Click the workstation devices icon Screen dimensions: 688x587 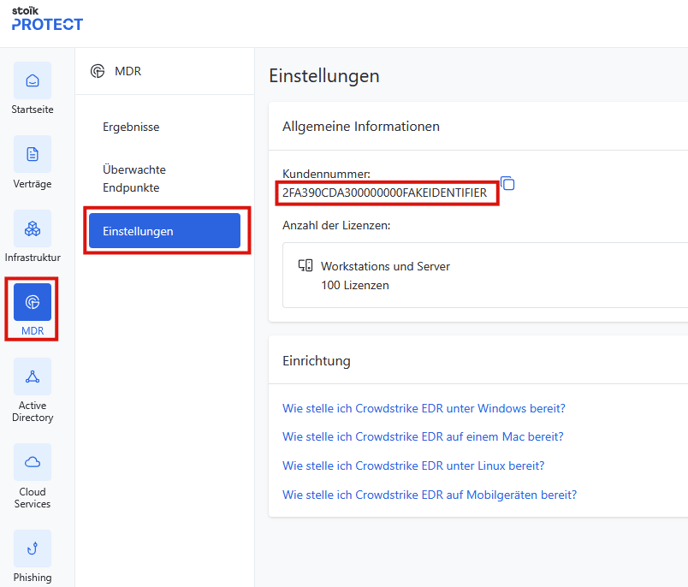[305, 265]
